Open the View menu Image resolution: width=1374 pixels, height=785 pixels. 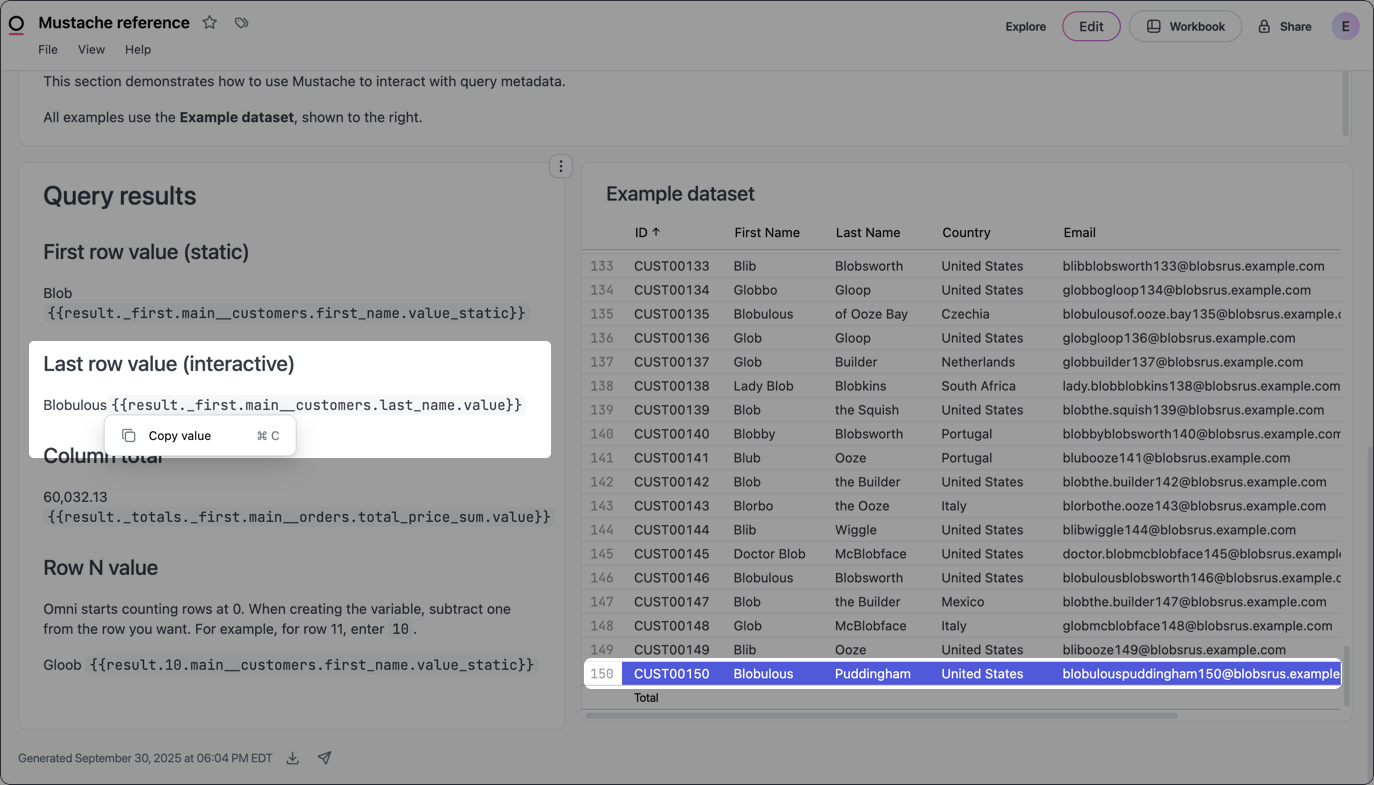(x=91, y=50)
